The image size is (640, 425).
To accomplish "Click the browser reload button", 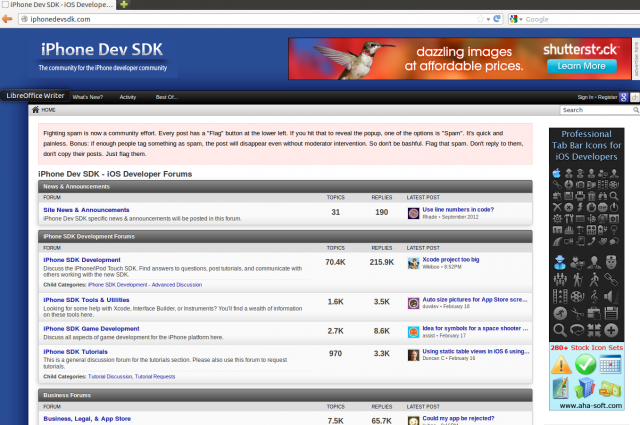I will click(496, 19).
